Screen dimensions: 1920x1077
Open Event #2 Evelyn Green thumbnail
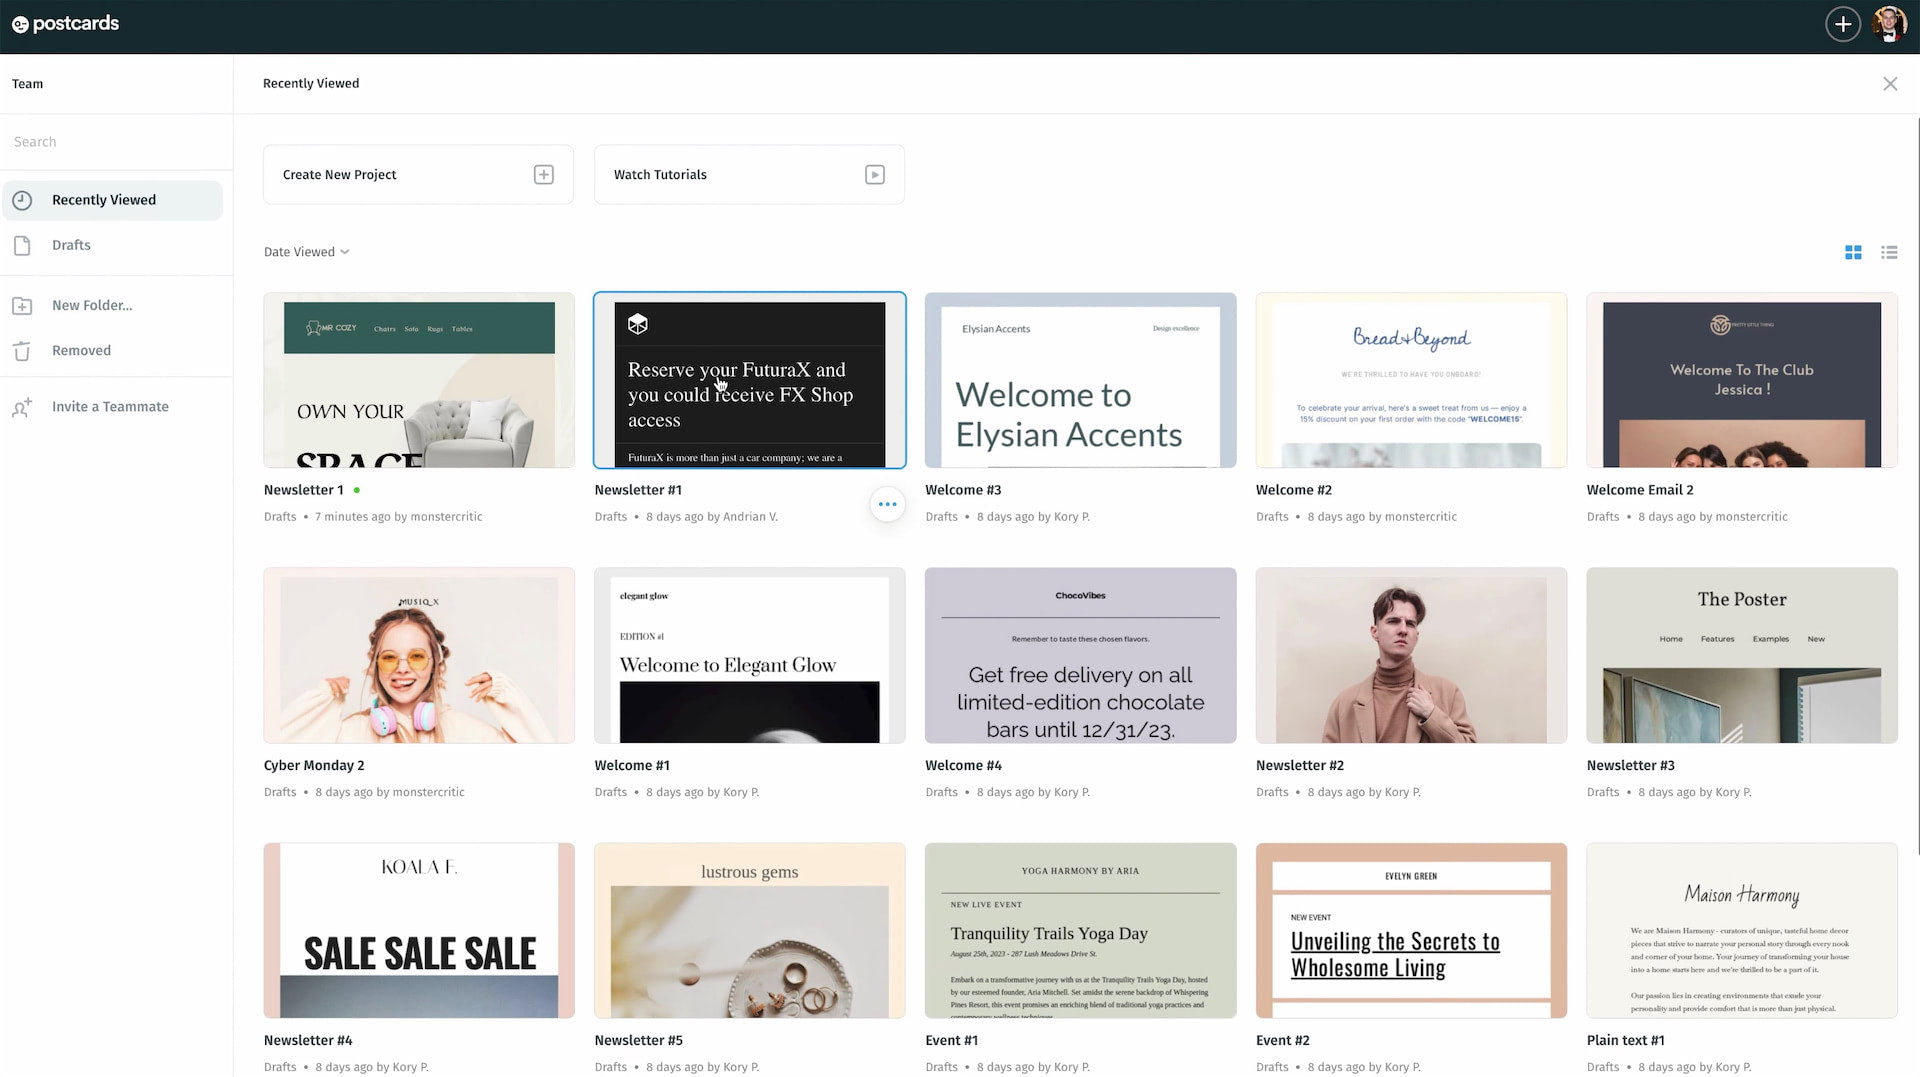pyautogui.click(x=1411, y=930)
